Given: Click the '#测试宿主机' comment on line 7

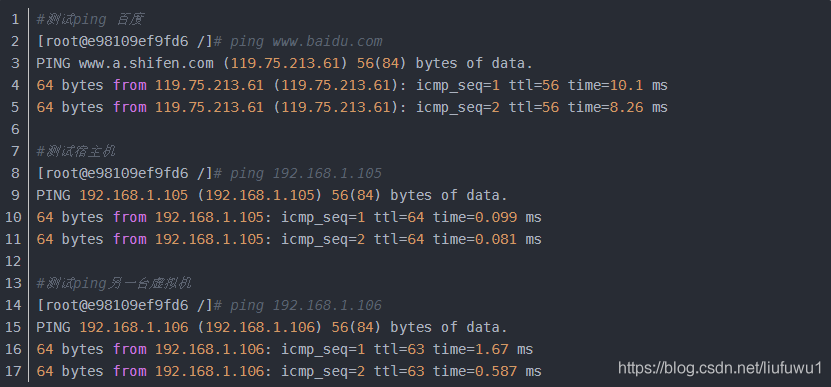Looking at the screenshot, I should [76, 152].
